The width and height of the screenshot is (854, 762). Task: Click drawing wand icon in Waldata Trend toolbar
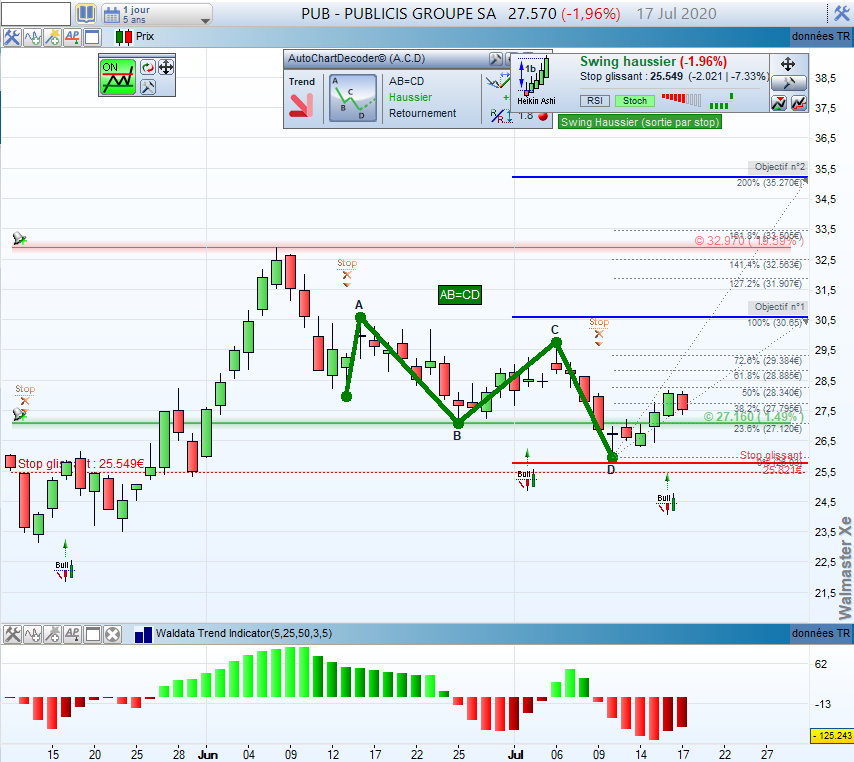point(52,635)
